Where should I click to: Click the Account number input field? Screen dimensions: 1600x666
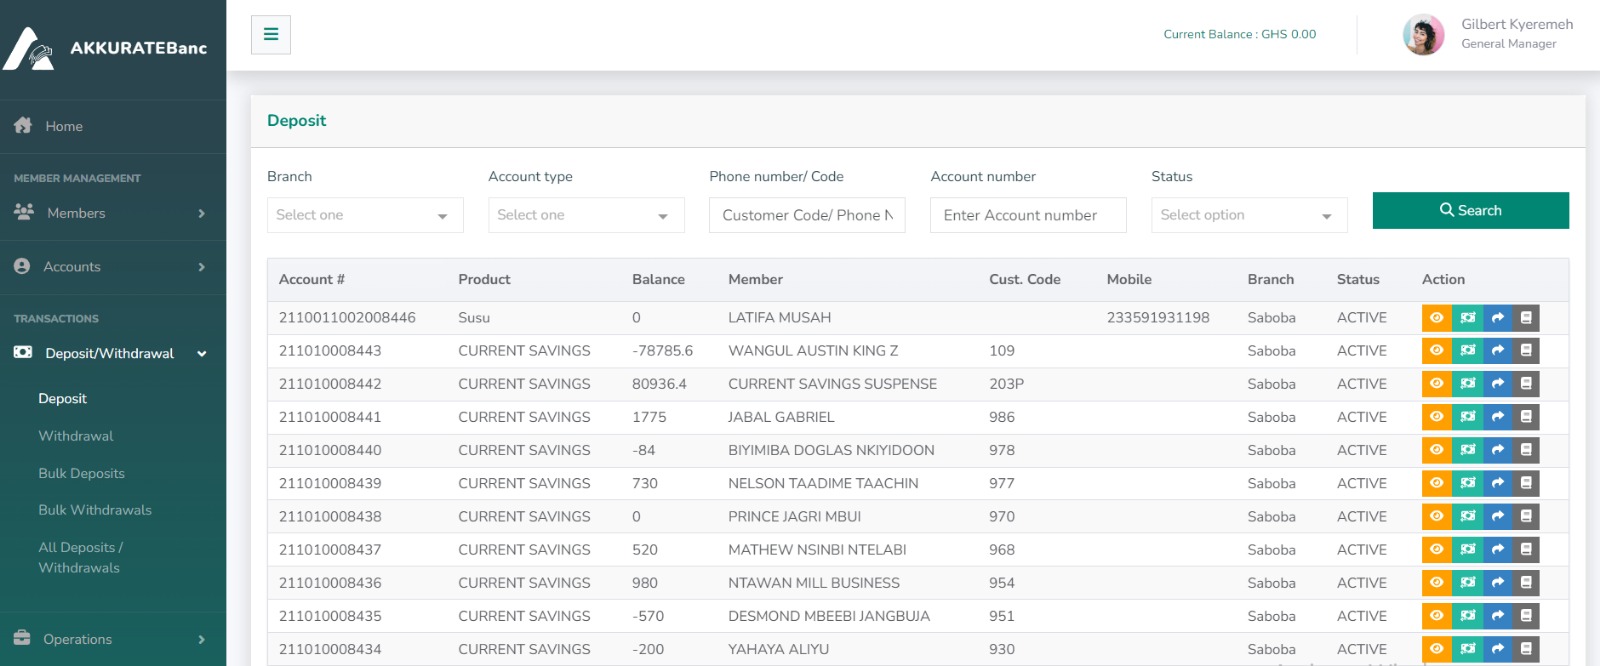click(x=1027, y=215)
